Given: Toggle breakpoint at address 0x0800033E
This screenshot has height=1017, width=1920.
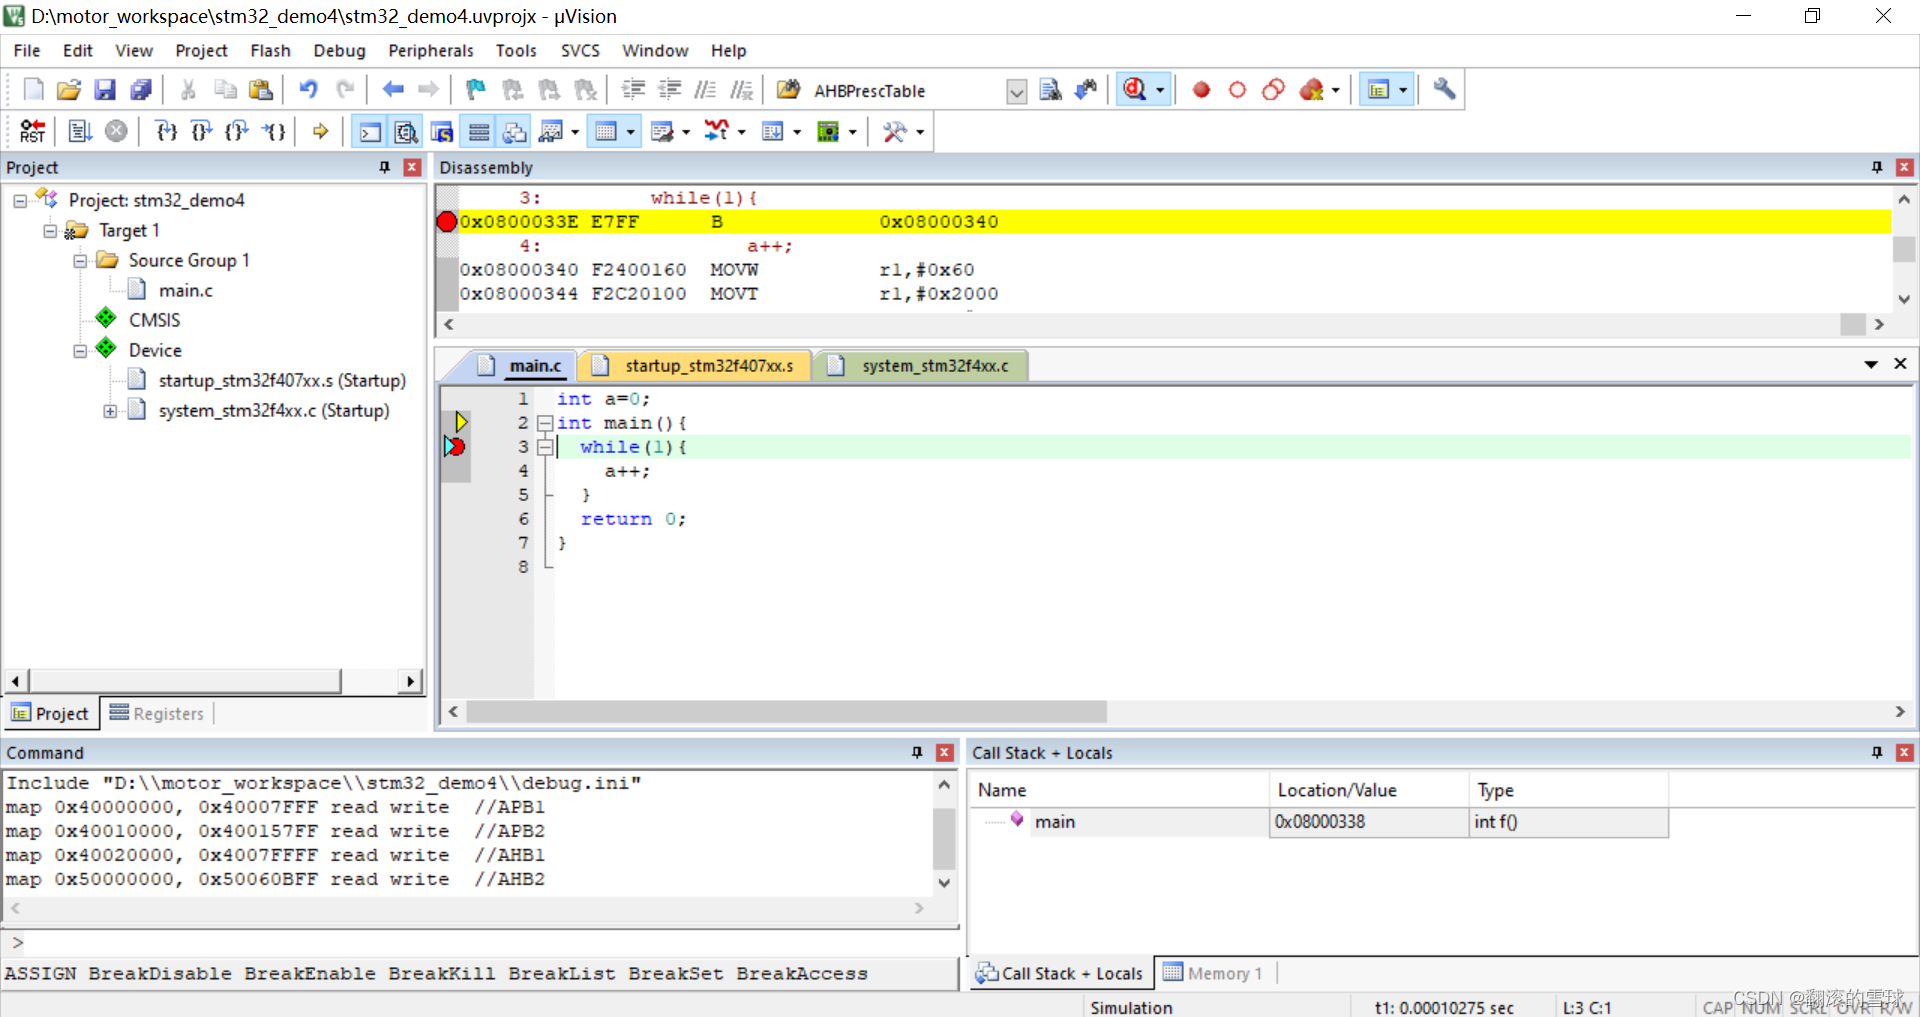Looking at the screenshot, I should click(447, 222).
